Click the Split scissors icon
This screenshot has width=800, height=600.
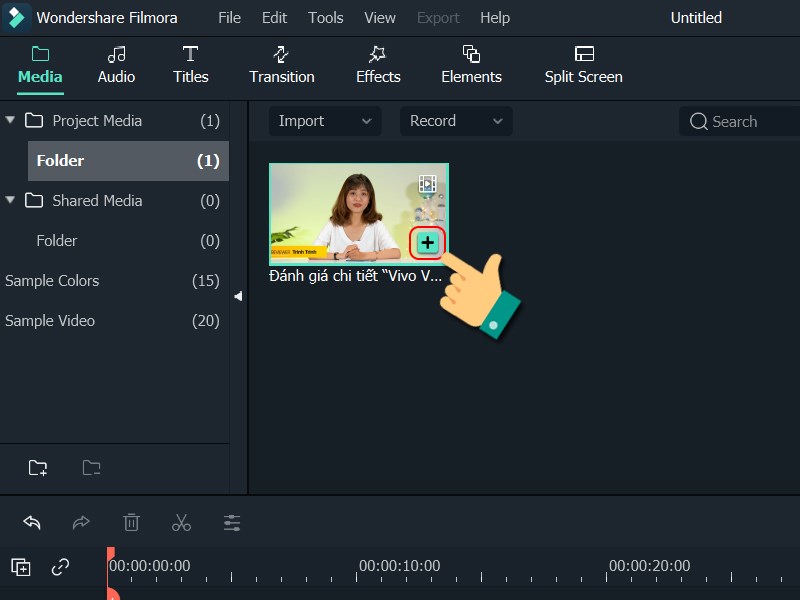pos(181,522)
